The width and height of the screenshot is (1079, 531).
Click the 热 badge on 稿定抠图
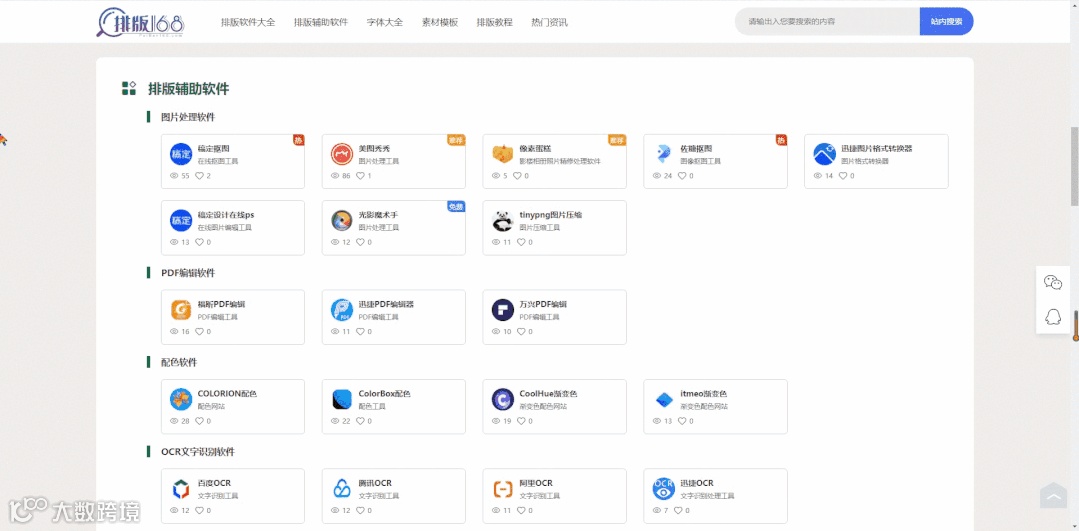[299, 140]
